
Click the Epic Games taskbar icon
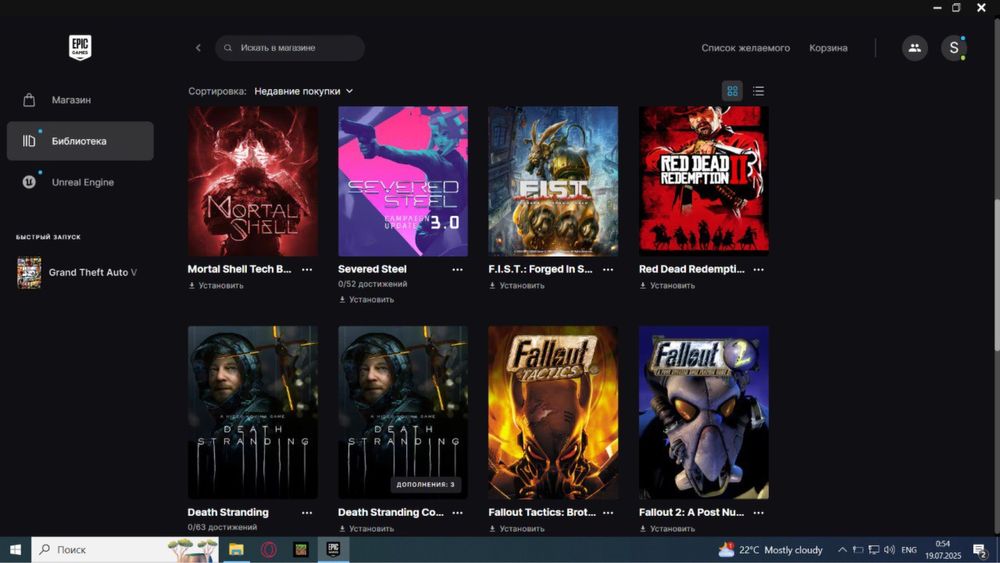[x=334, y=550]
